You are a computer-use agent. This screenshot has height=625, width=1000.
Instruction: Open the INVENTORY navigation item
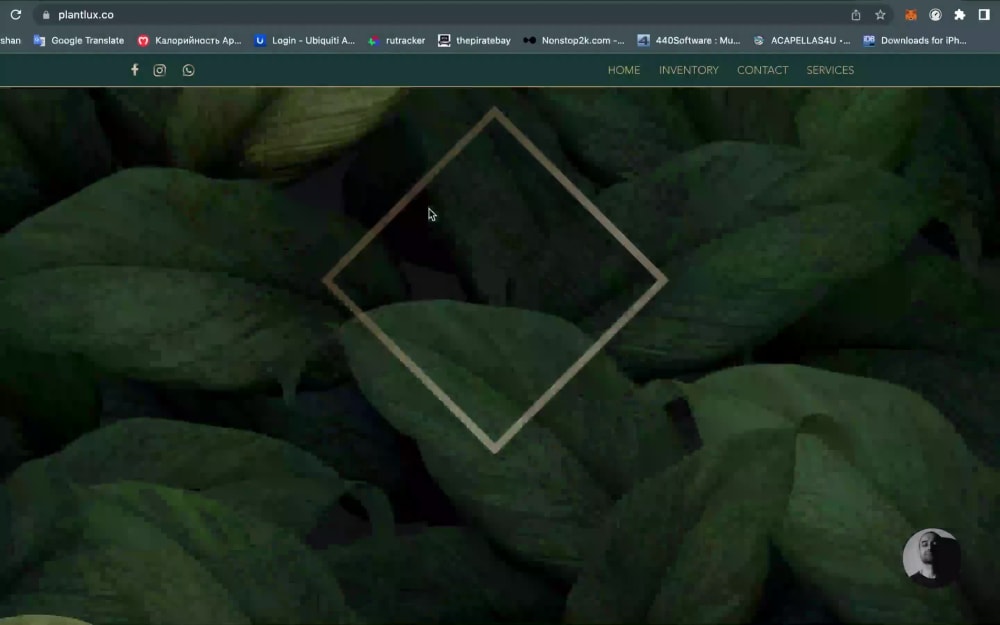(x=689, y=70)
